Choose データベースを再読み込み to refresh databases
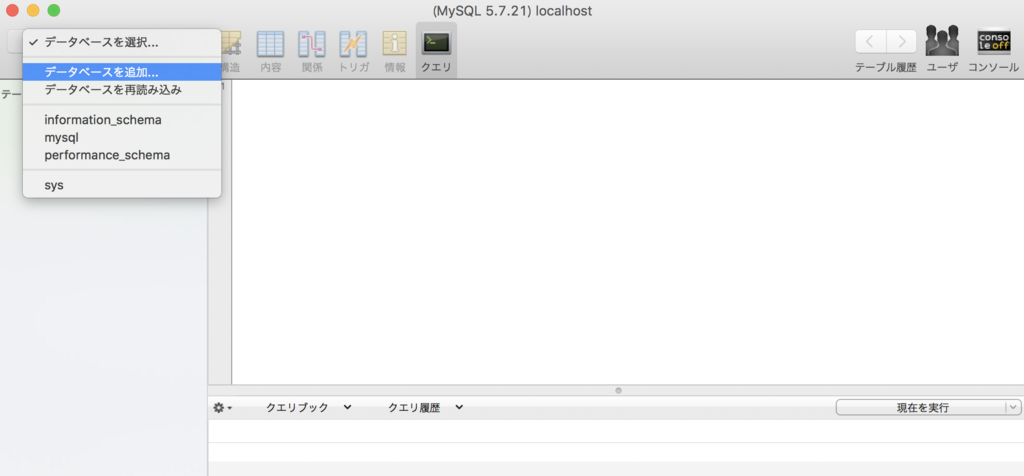The width and height of the screenshot is (1024, 476). [x=122, y=89]
